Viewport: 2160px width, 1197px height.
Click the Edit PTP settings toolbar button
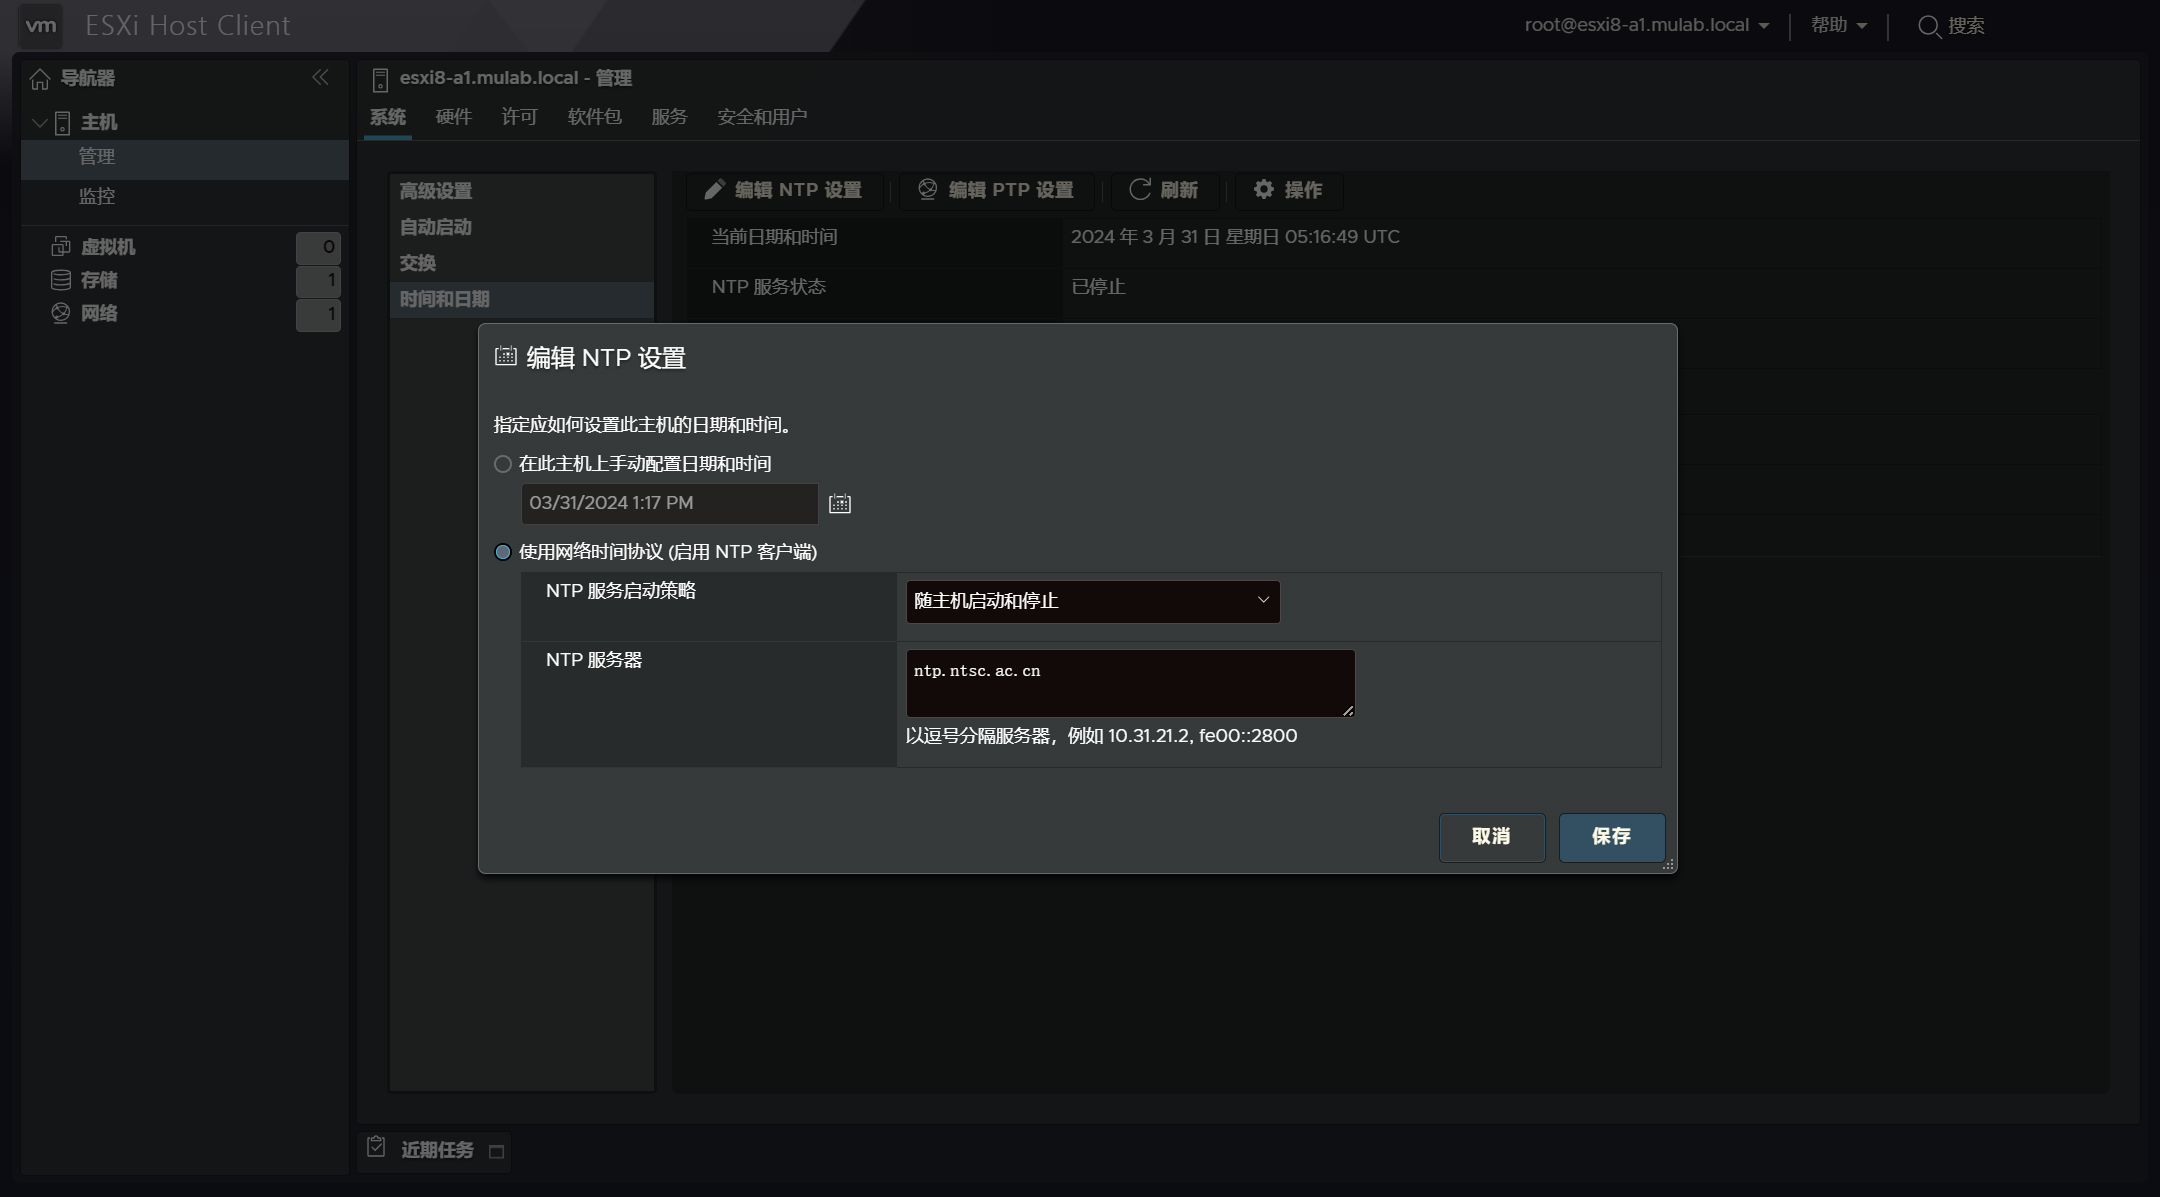click(x=997, y=190)
